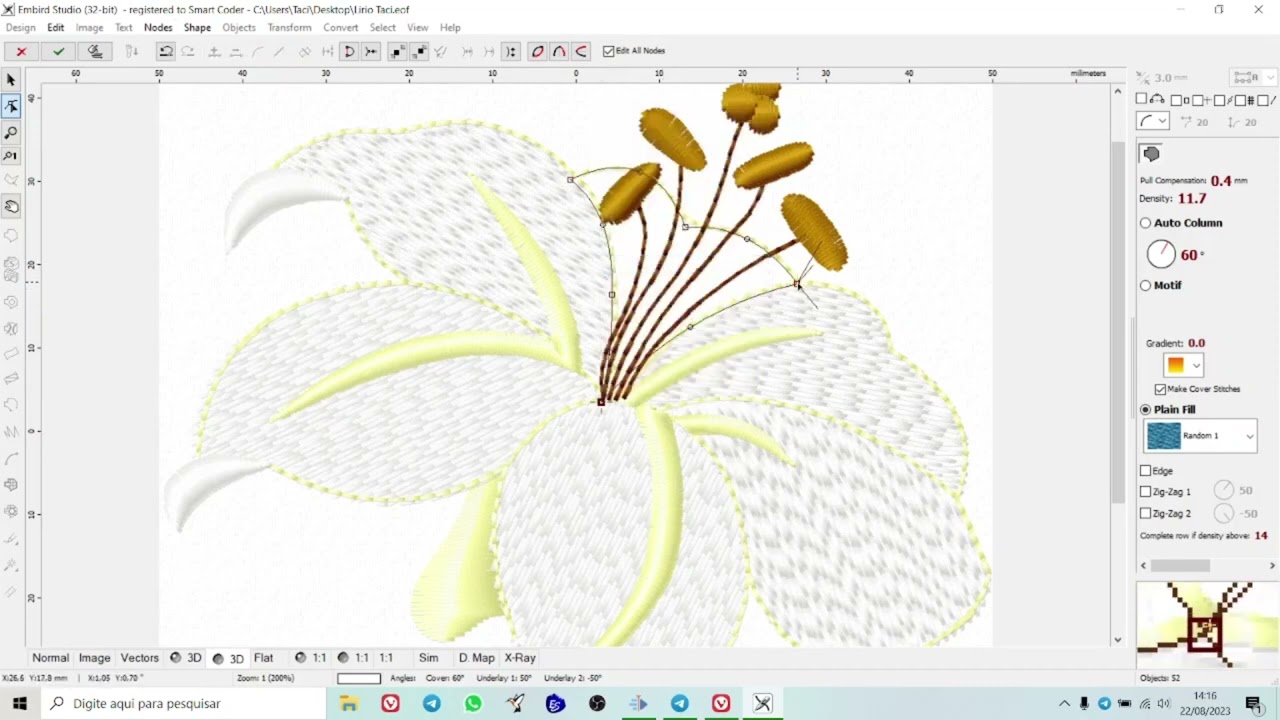Open the curve type dropdown in panel
This screenshot has width=1280, height=720.
[1153, 121]
